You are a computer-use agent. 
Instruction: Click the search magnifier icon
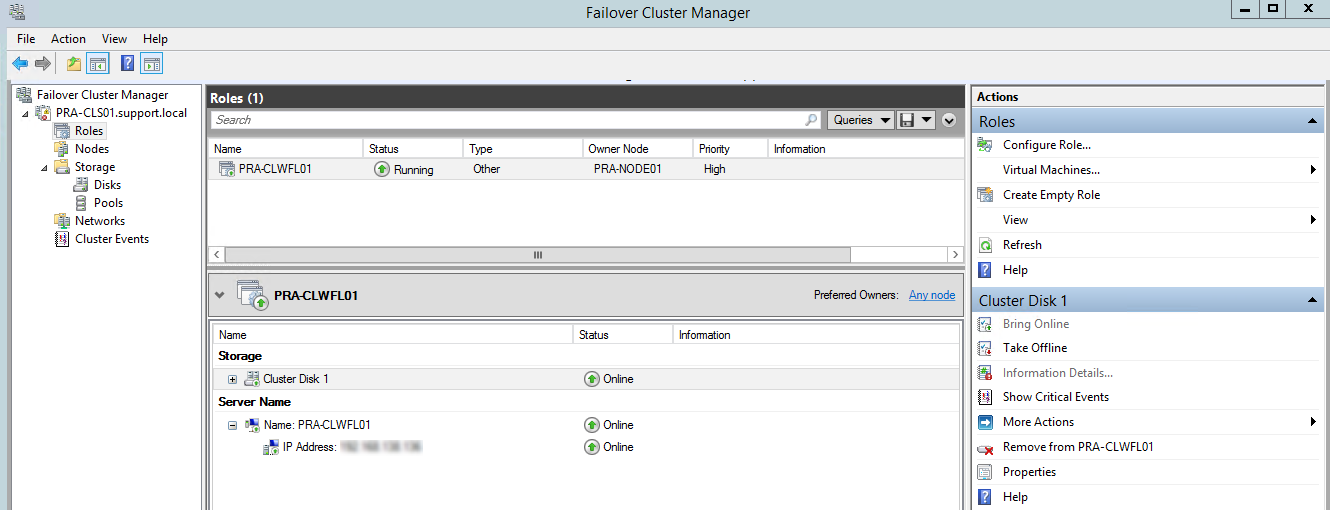(x=812, y=120)
